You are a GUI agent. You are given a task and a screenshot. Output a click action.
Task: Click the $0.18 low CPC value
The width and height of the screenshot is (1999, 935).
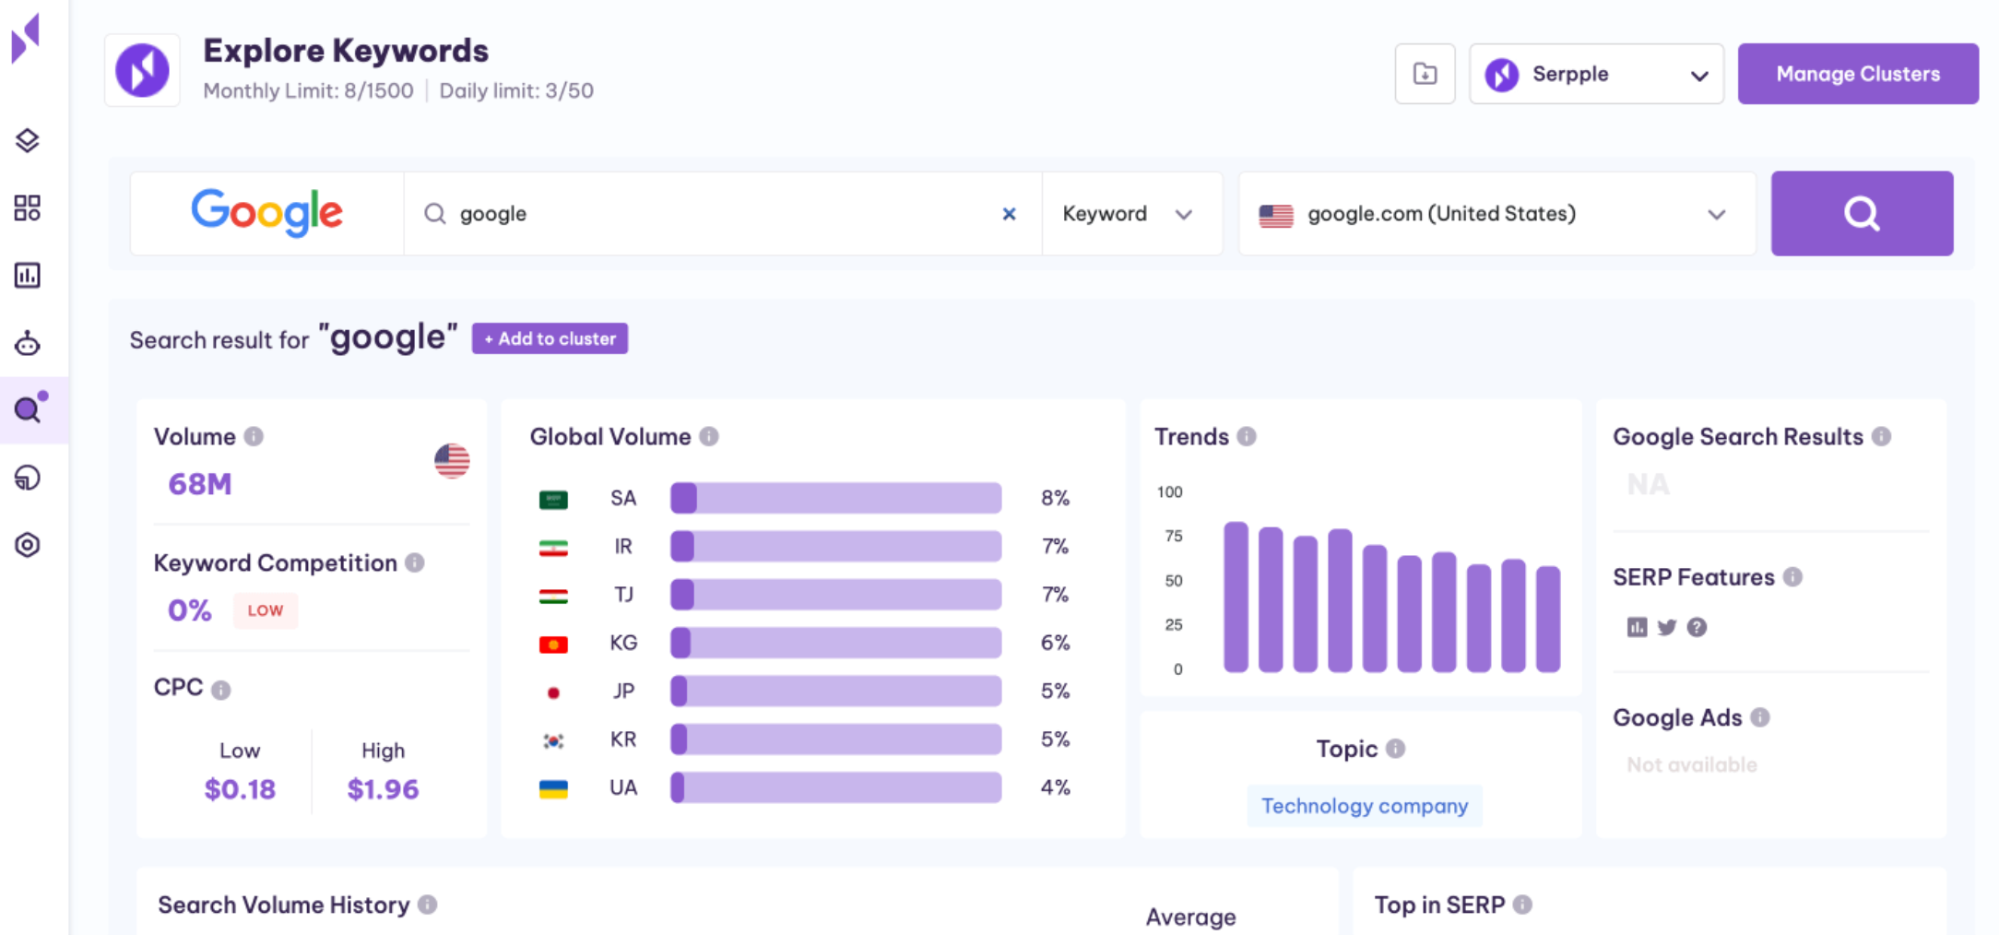[240, 790]
